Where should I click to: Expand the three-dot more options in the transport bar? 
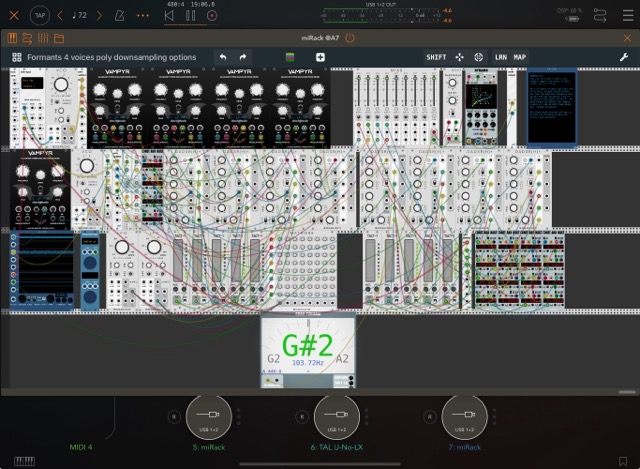(143, 15)
